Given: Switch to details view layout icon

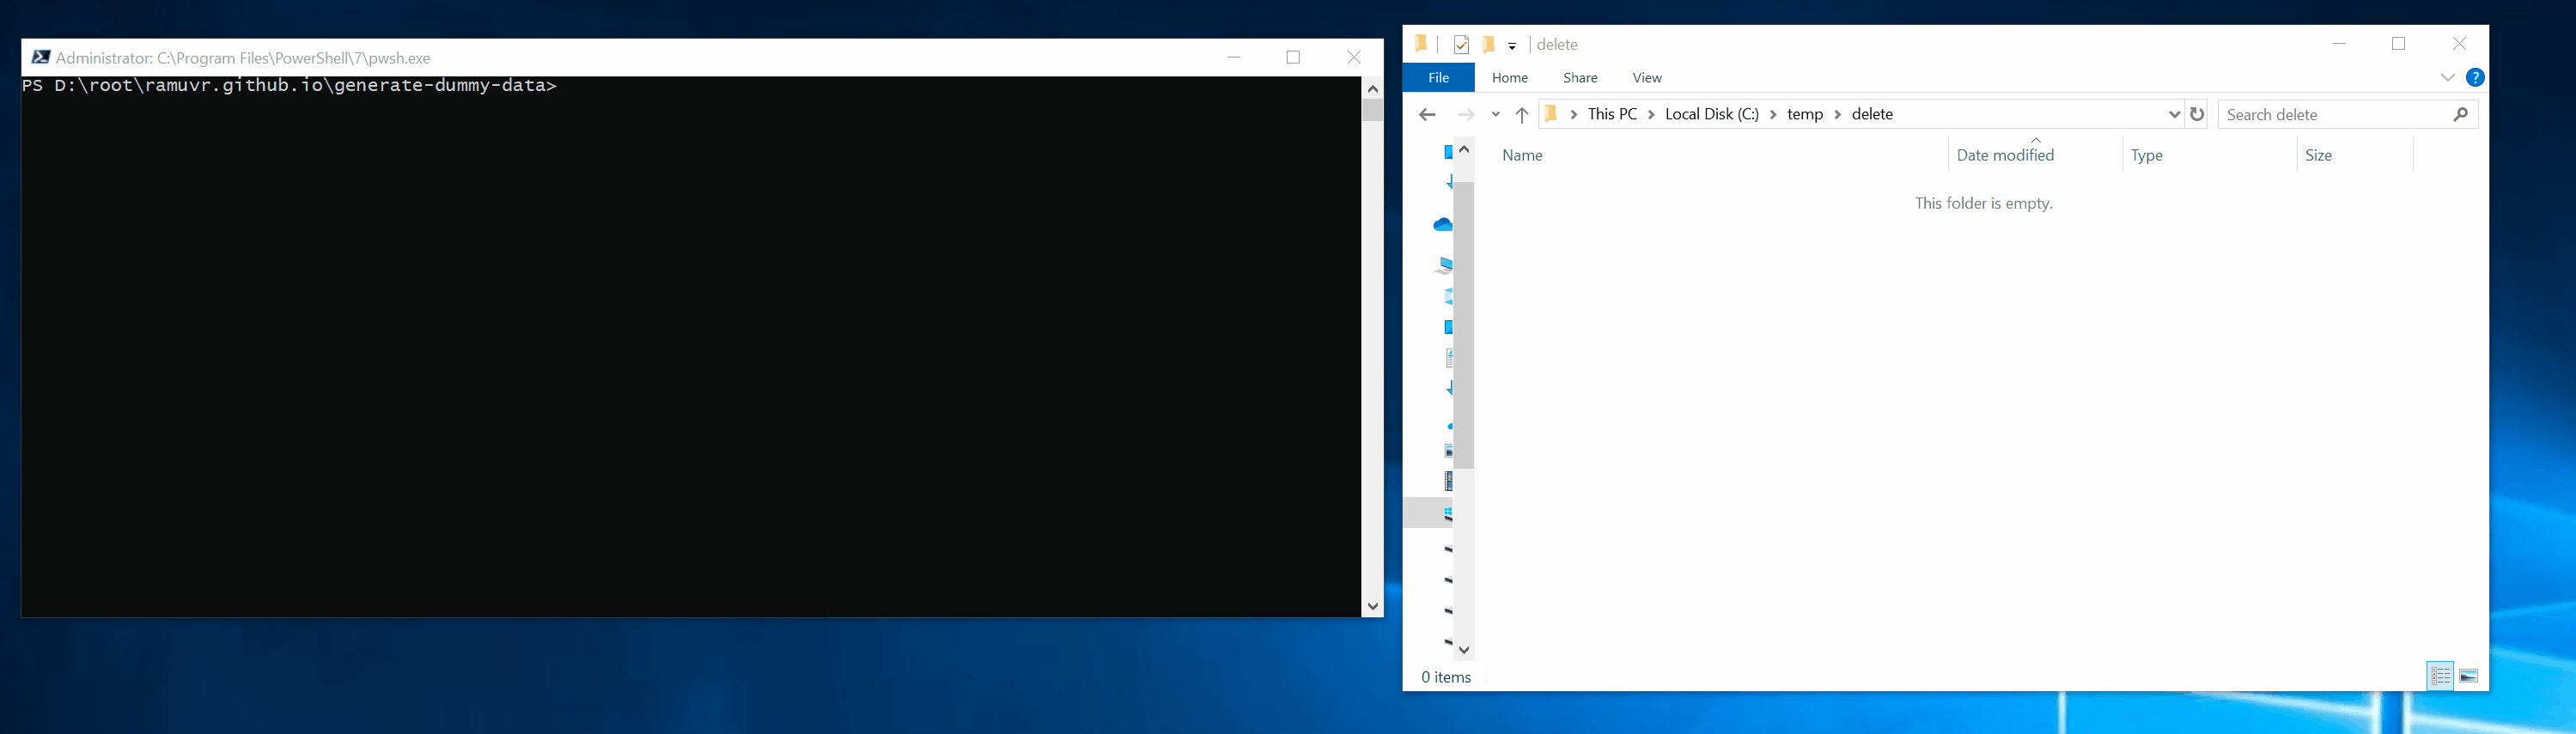Looking at the screenshot, I should pyautogui.click(x=2440, y=677).
